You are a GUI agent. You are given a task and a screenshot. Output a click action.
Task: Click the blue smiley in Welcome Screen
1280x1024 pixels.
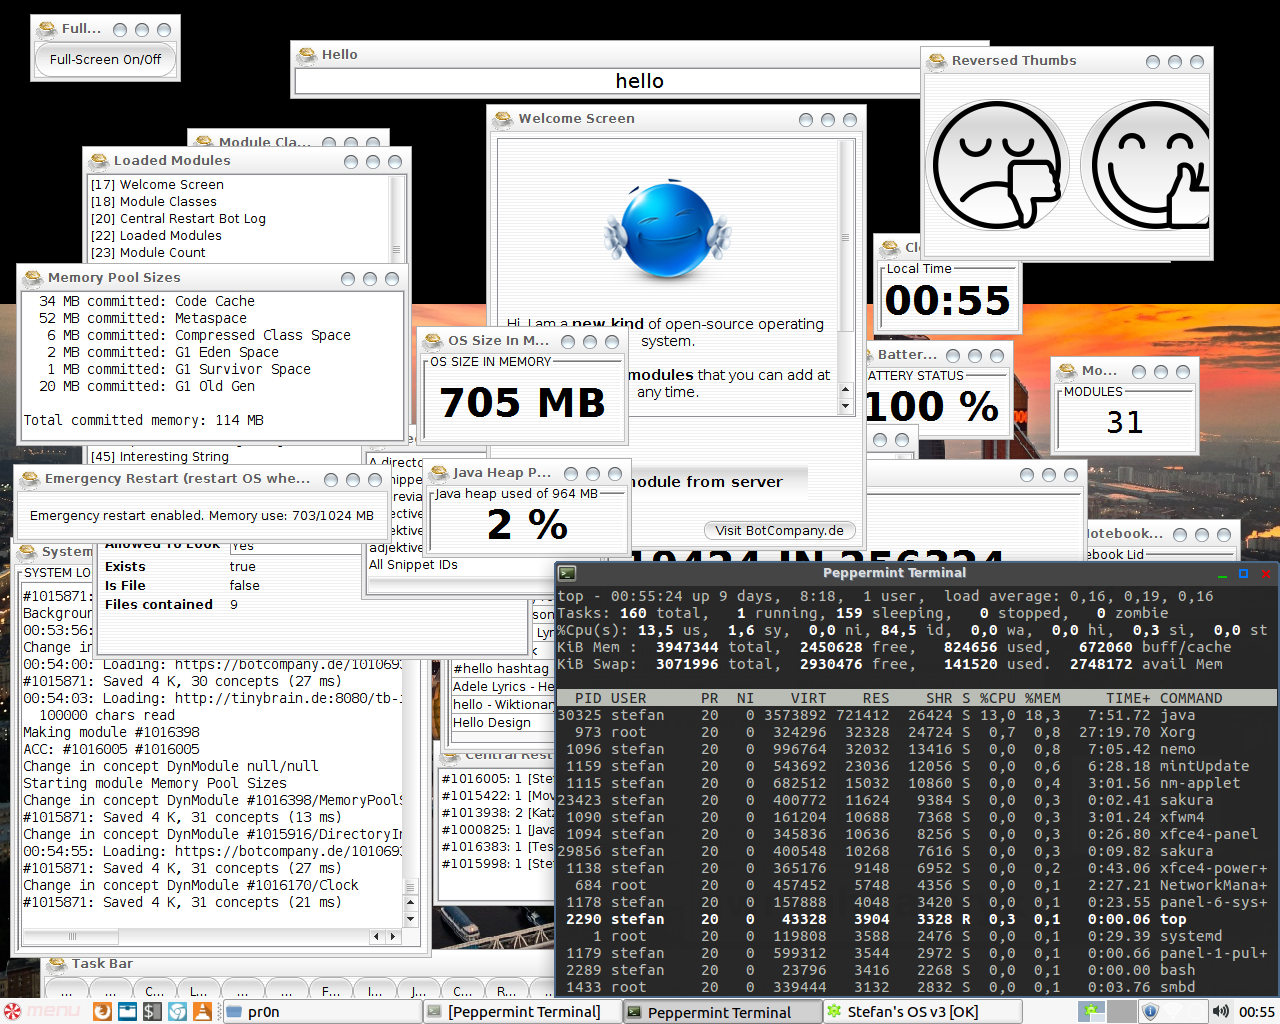(x=667, y=231)
